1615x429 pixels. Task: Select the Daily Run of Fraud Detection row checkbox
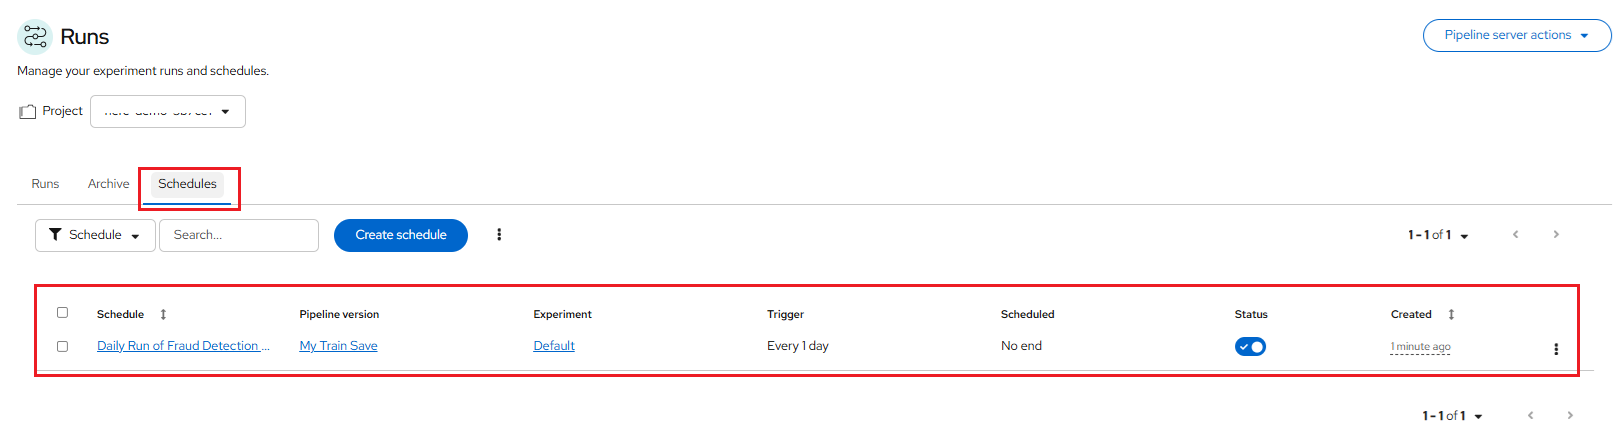pos(62,346)
